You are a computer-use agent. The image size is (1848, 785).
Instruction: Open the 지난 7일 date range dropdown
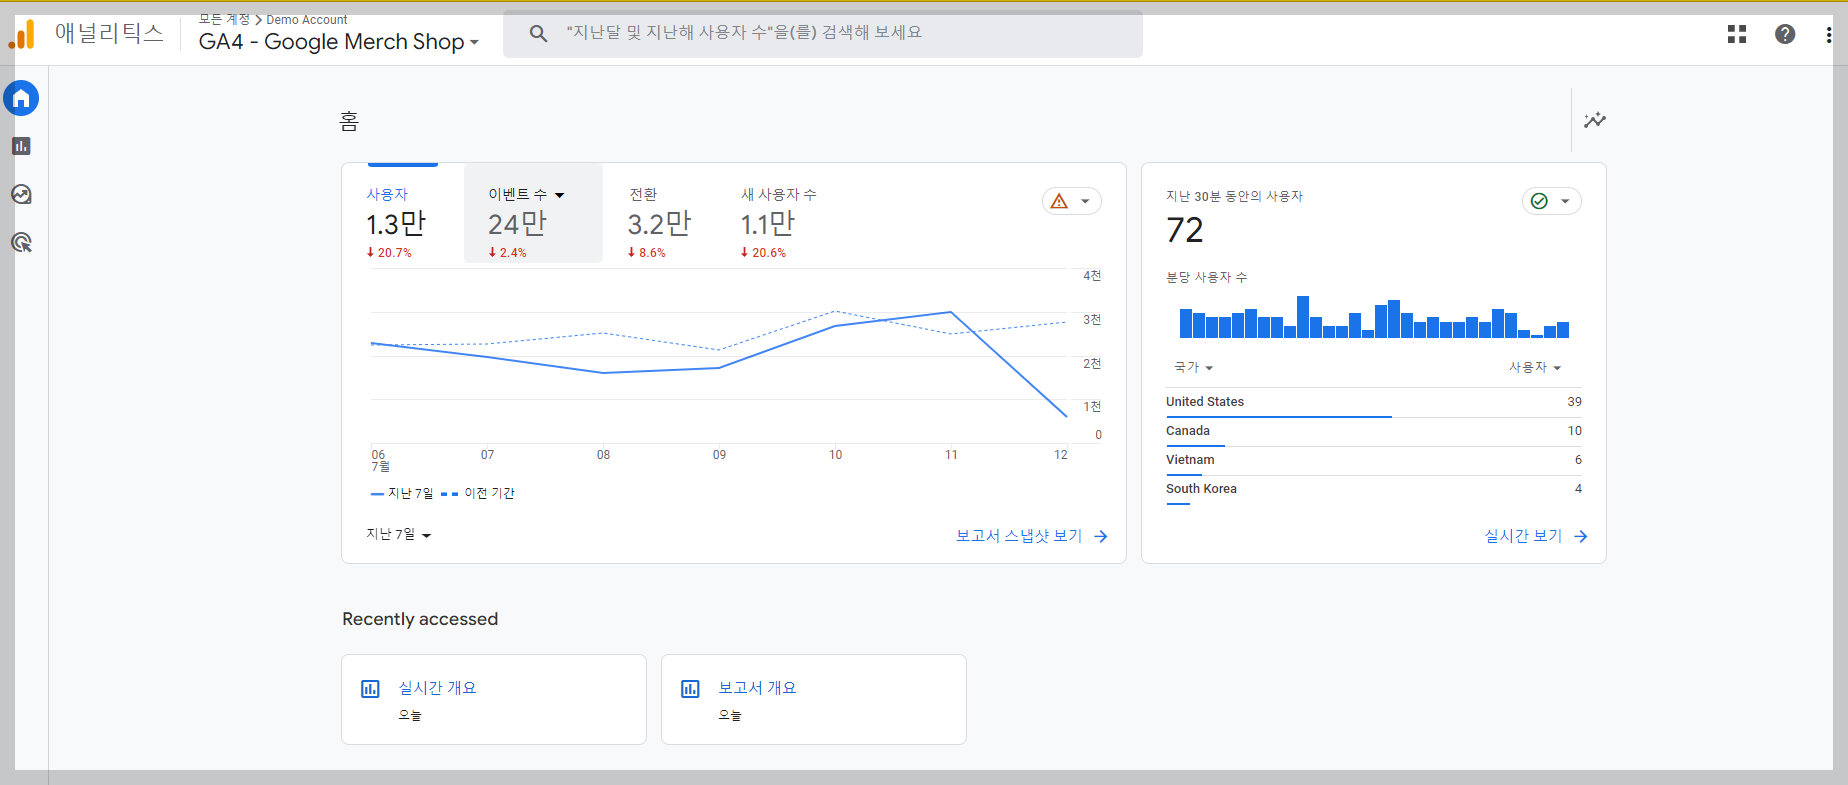click(x=399, y=535)
